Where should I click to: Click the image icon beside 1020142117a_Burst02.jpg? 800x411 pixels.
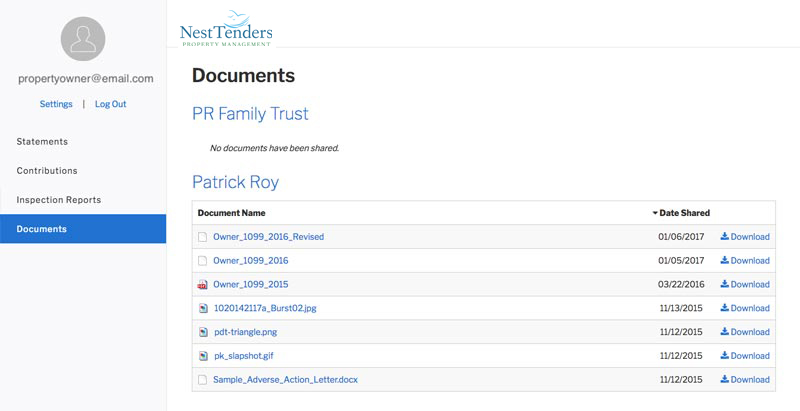(202, 308)
